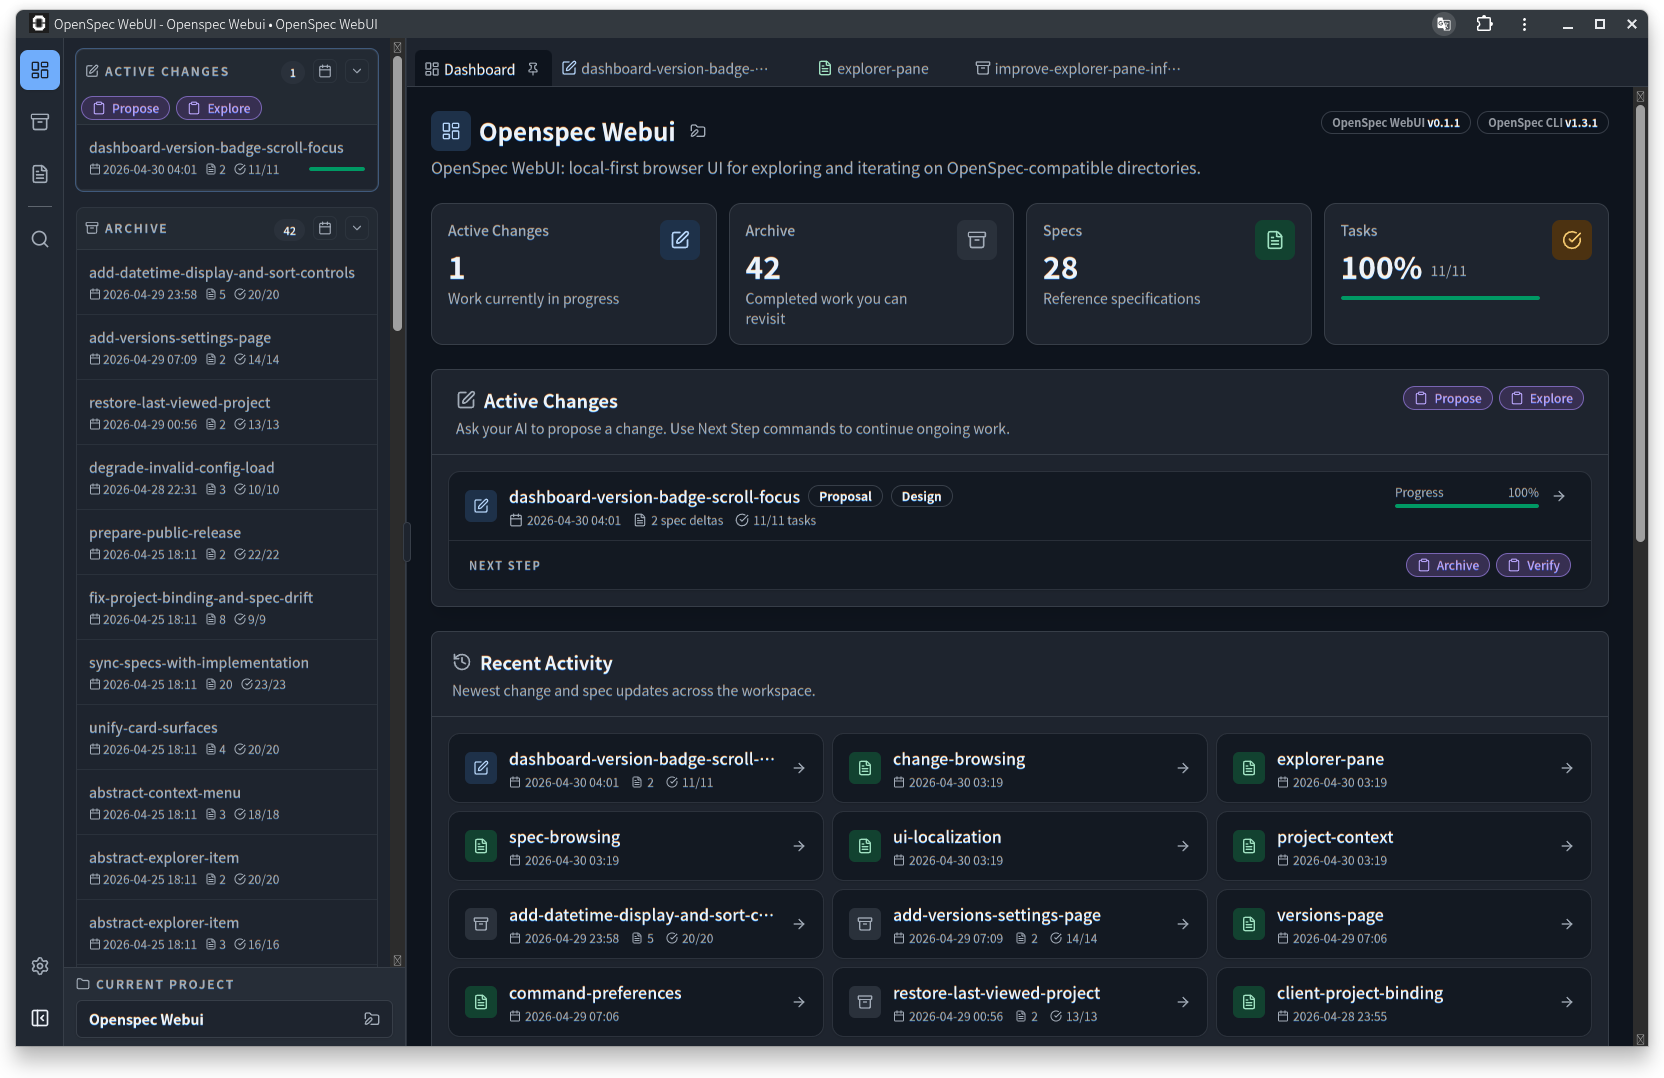Click the calendar icon in Archive header
This screenshot has width=1664, height=1078.
pos(325,228)
